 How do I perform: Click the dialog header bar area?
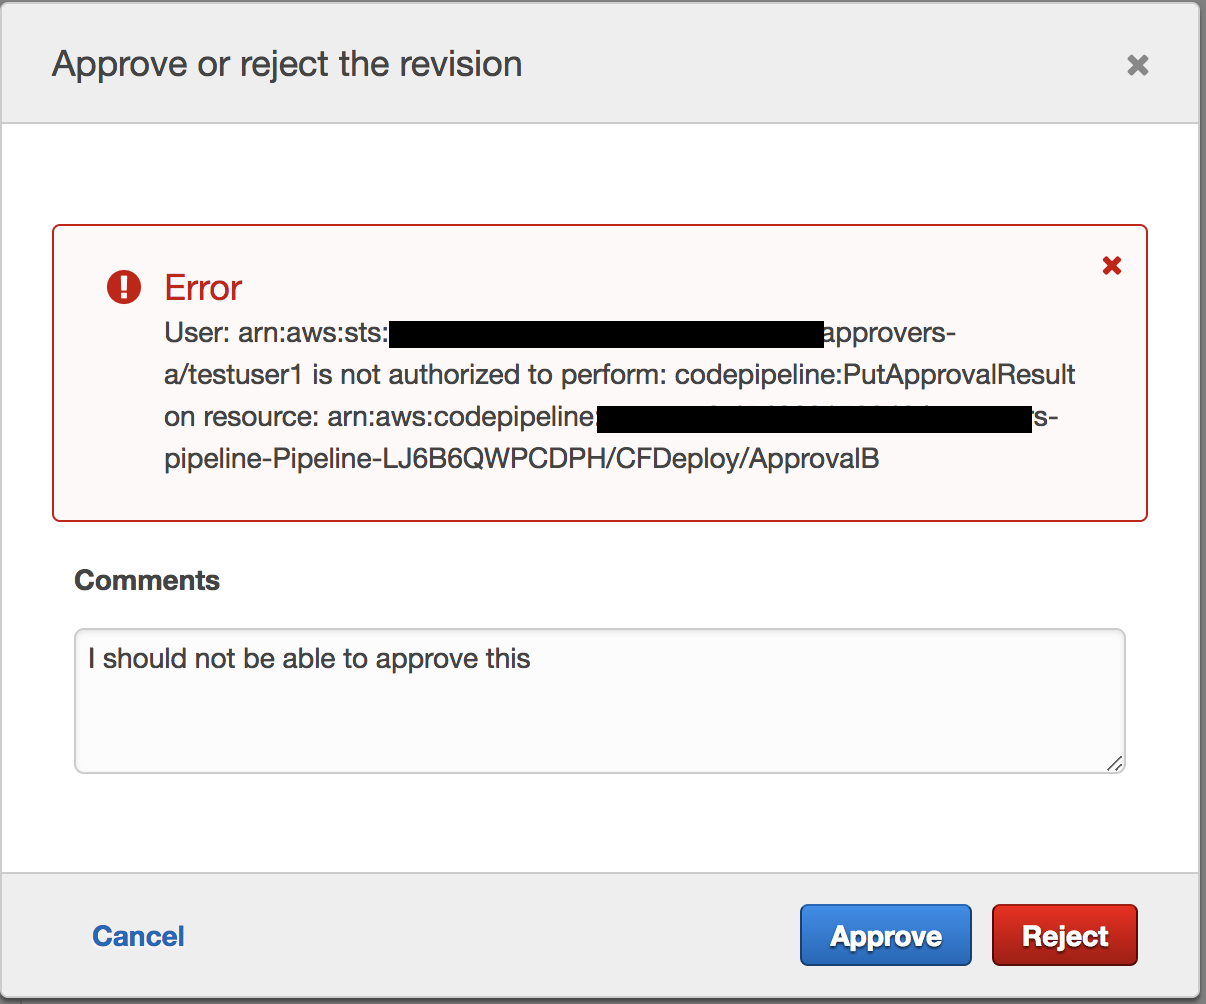click(x=750, y=63)
